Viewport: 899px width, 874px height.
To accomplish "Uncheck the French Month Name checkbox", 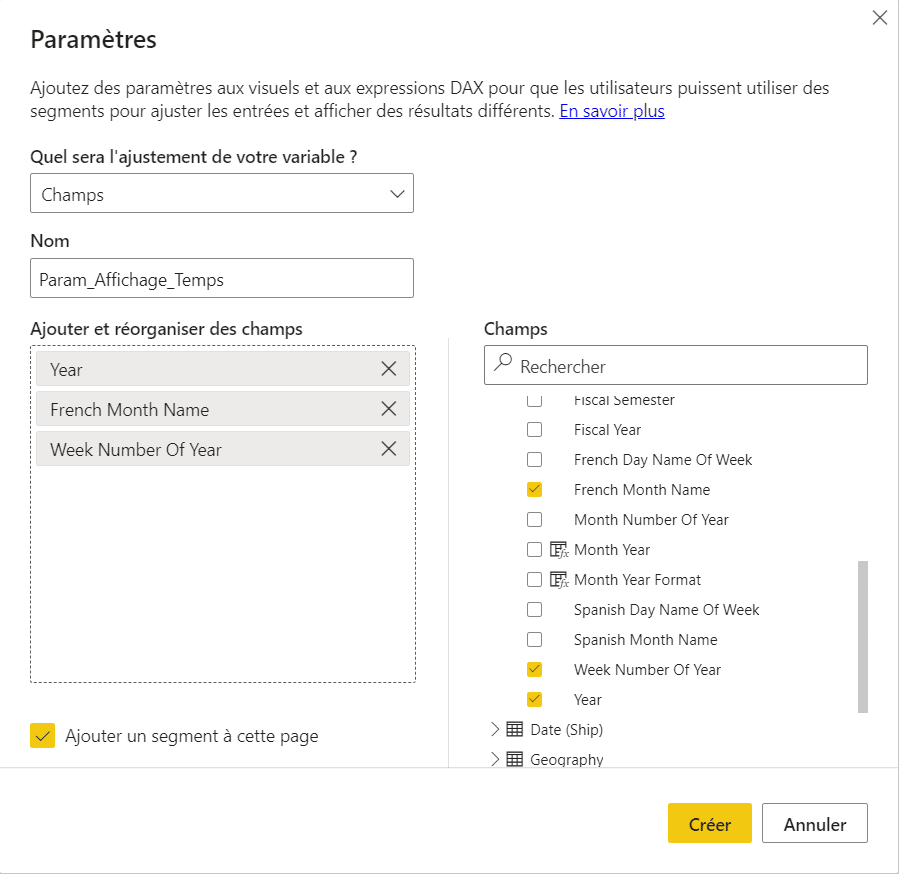I will point(534,489).
